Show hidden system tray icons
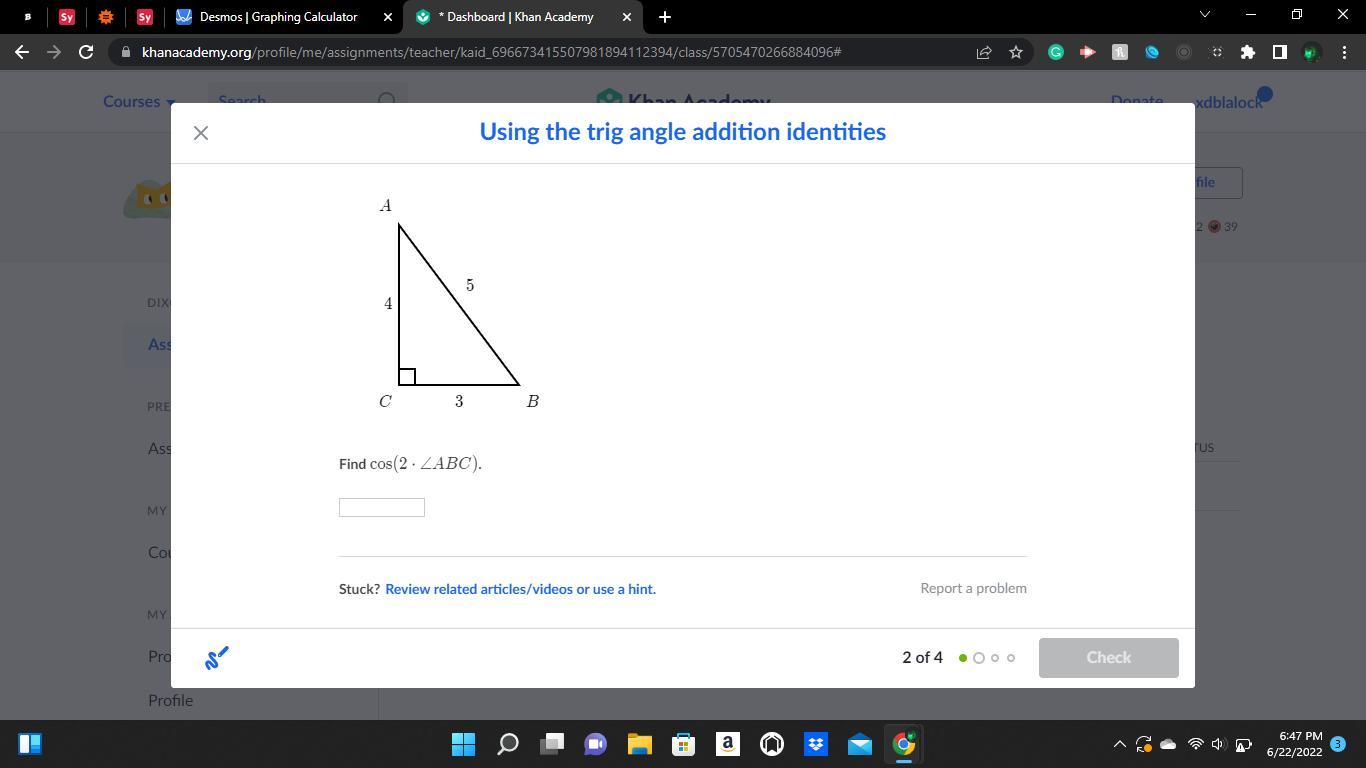1366x768 pixels. pyautogui.click(x=1120, y=744)
